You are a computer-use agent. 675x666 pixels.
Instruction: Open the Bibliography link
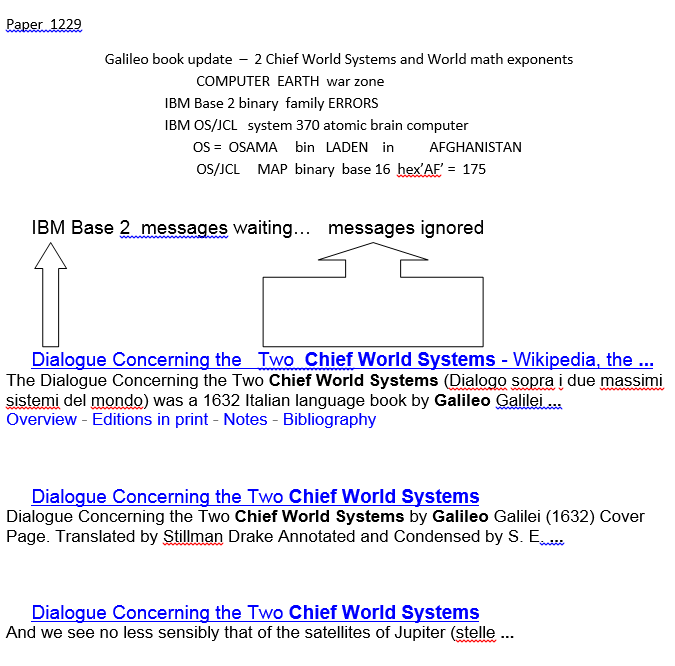[x=329, y=420]
